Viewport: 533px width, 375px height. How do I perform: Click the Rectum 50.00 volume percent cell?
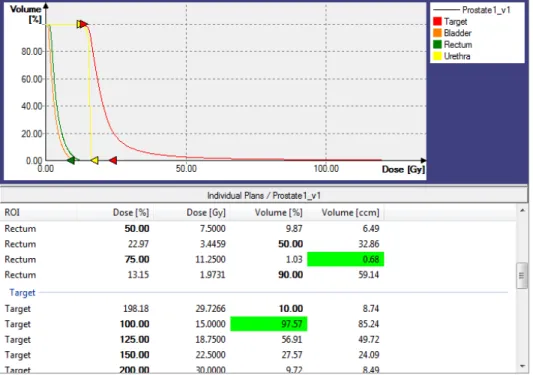tap(290, 244)
